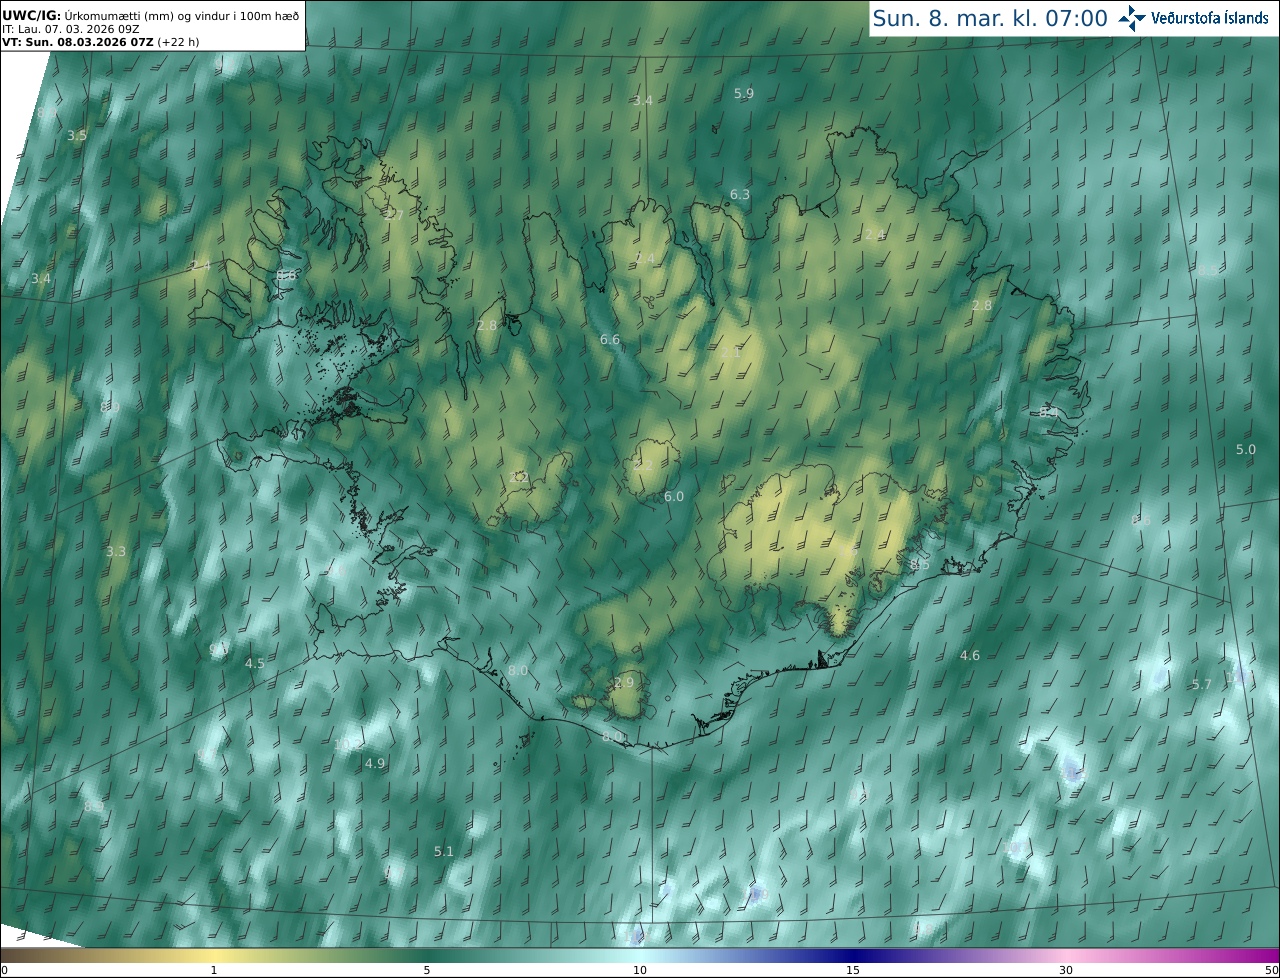Click the colour scale label 5

427,971
